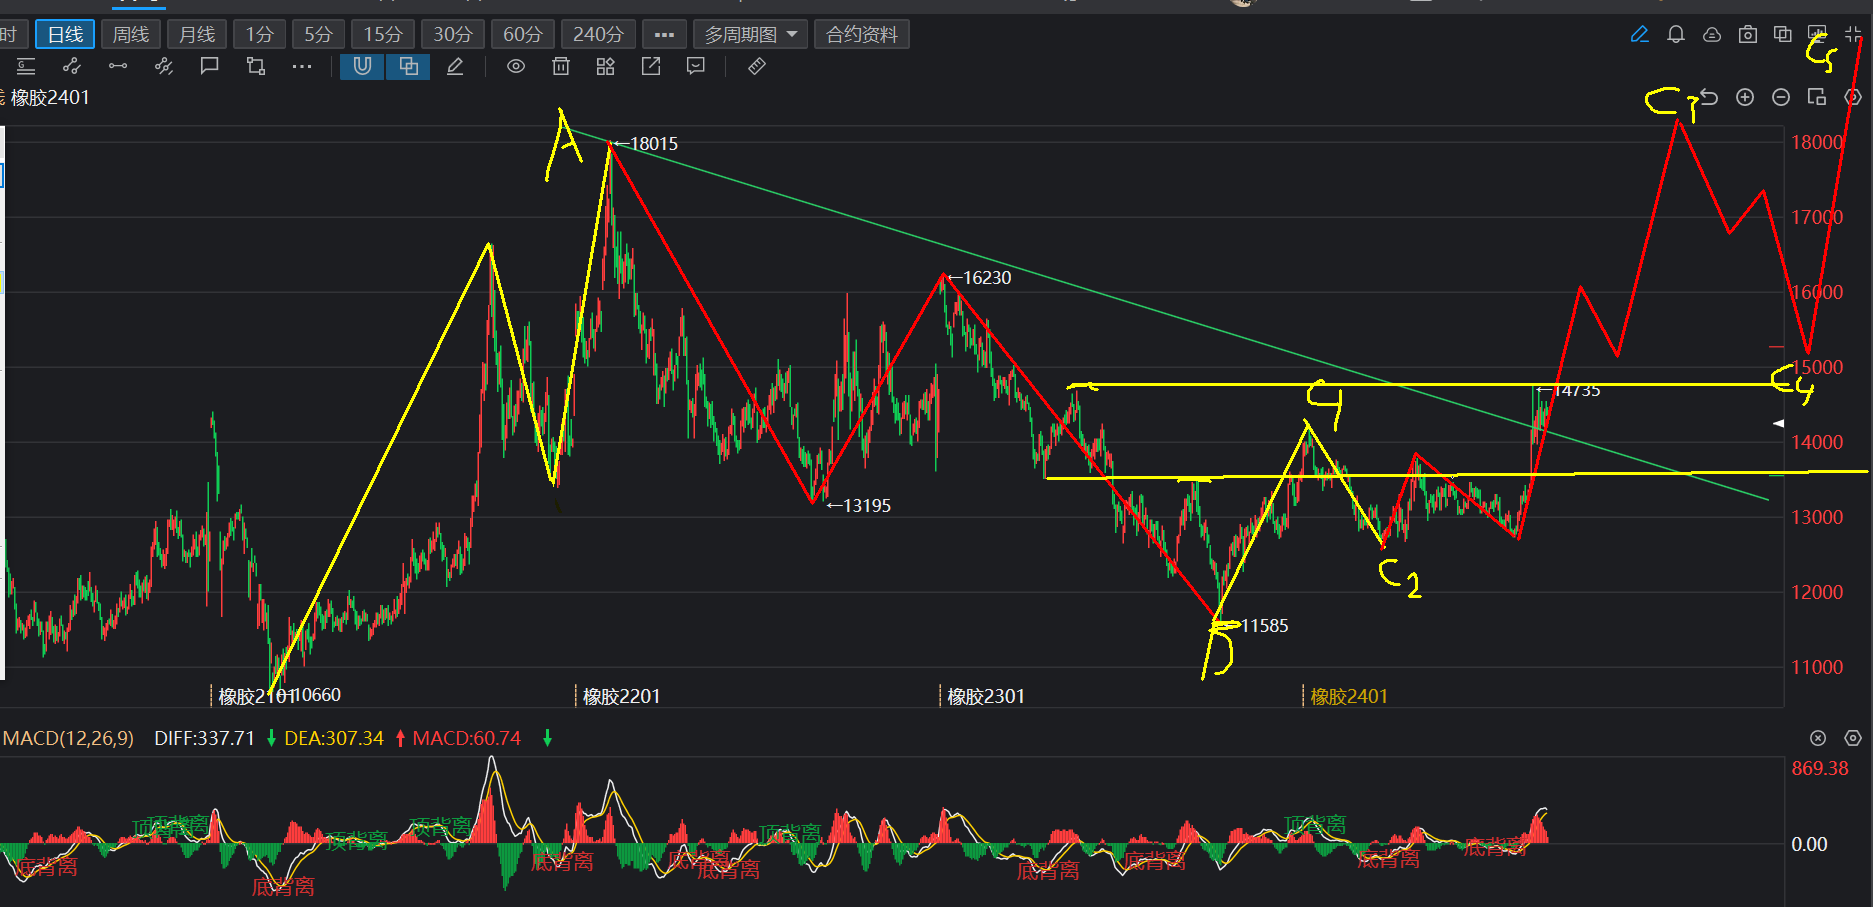Click the 13195 low price label

[866, 506]
